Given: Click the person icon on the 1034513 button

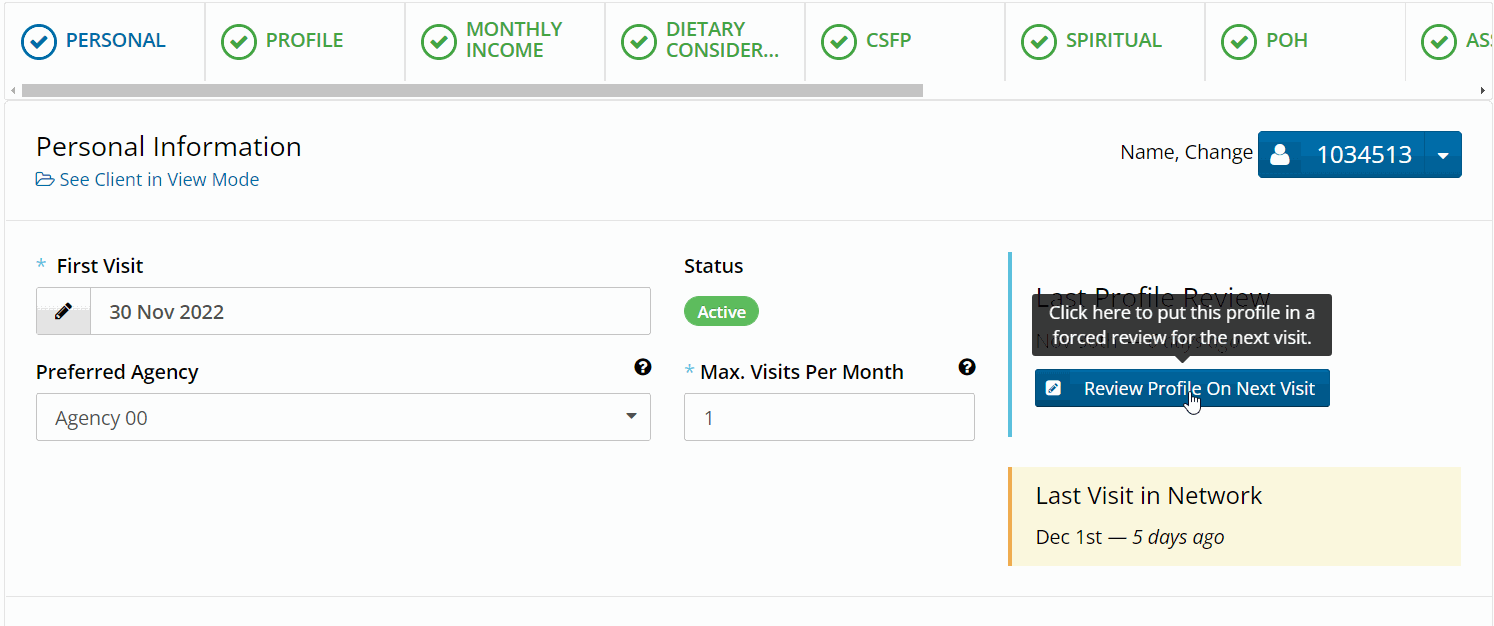Looking at the screenshot, I should point(1281,154).
